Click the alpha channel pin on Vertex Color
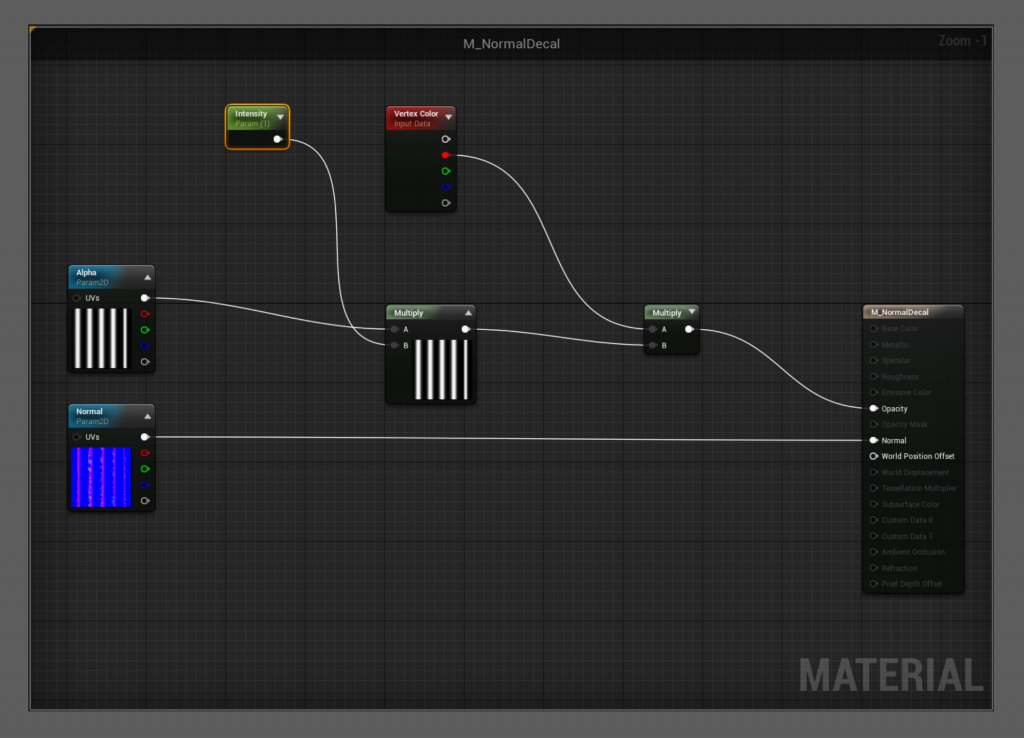The width and height of the screenshot is (1024, 738). pyautogui.click(x=445, y=203)
